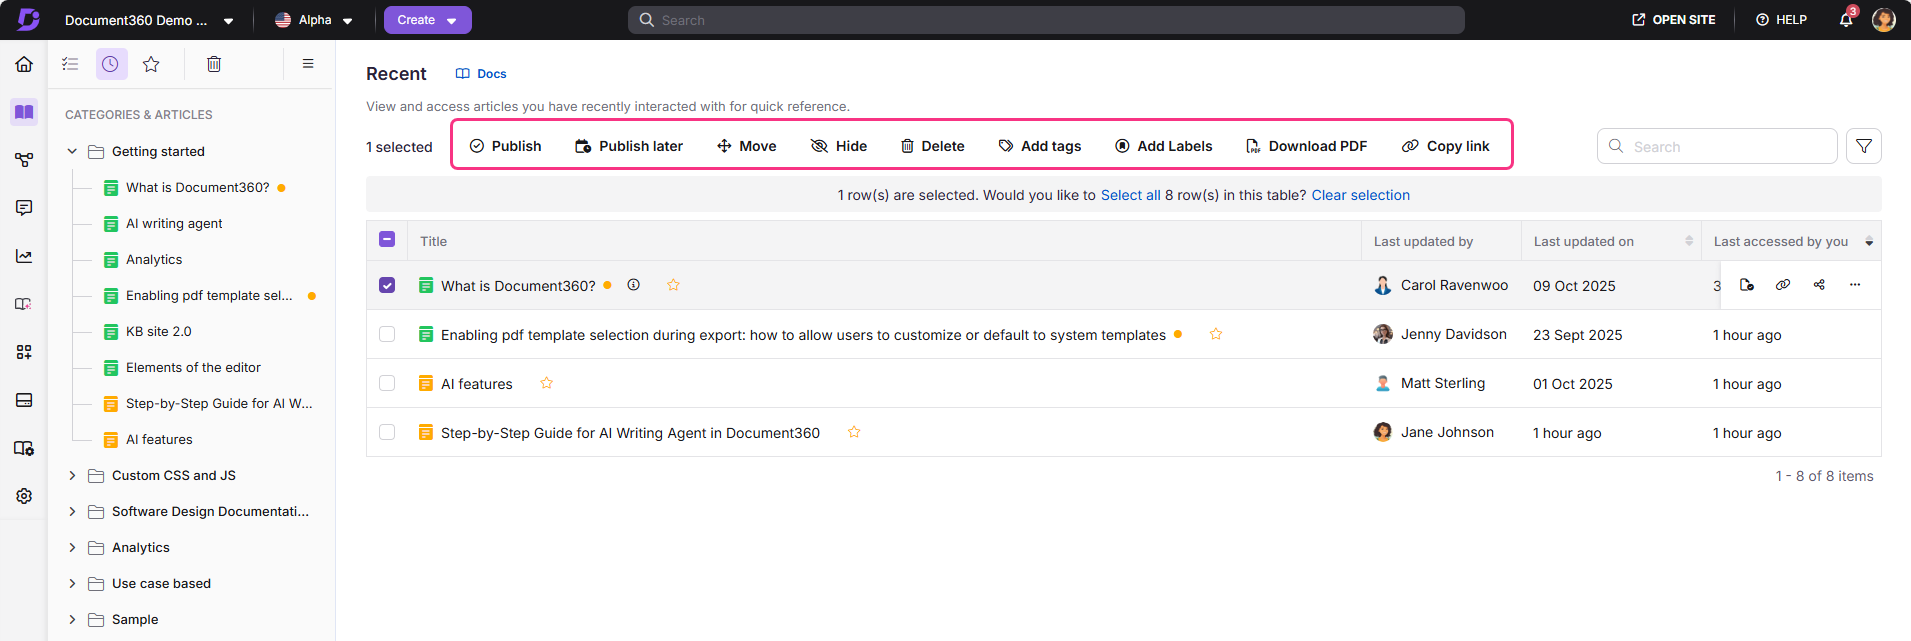Focus the global search field at top
Image resolution: width=1911 pixels, height=641 pixels.
point(1046,20)
